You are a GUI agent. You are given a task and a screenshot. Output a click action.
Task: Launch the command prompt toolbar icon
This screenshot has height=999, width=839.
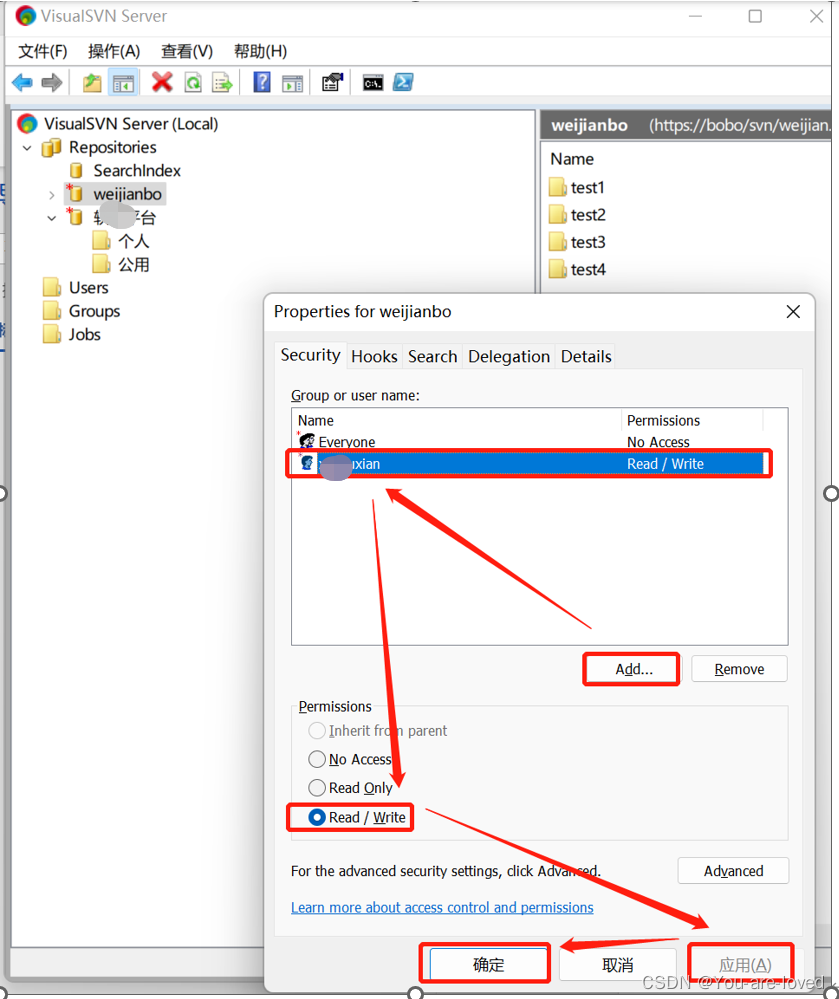tap(373, 82)
